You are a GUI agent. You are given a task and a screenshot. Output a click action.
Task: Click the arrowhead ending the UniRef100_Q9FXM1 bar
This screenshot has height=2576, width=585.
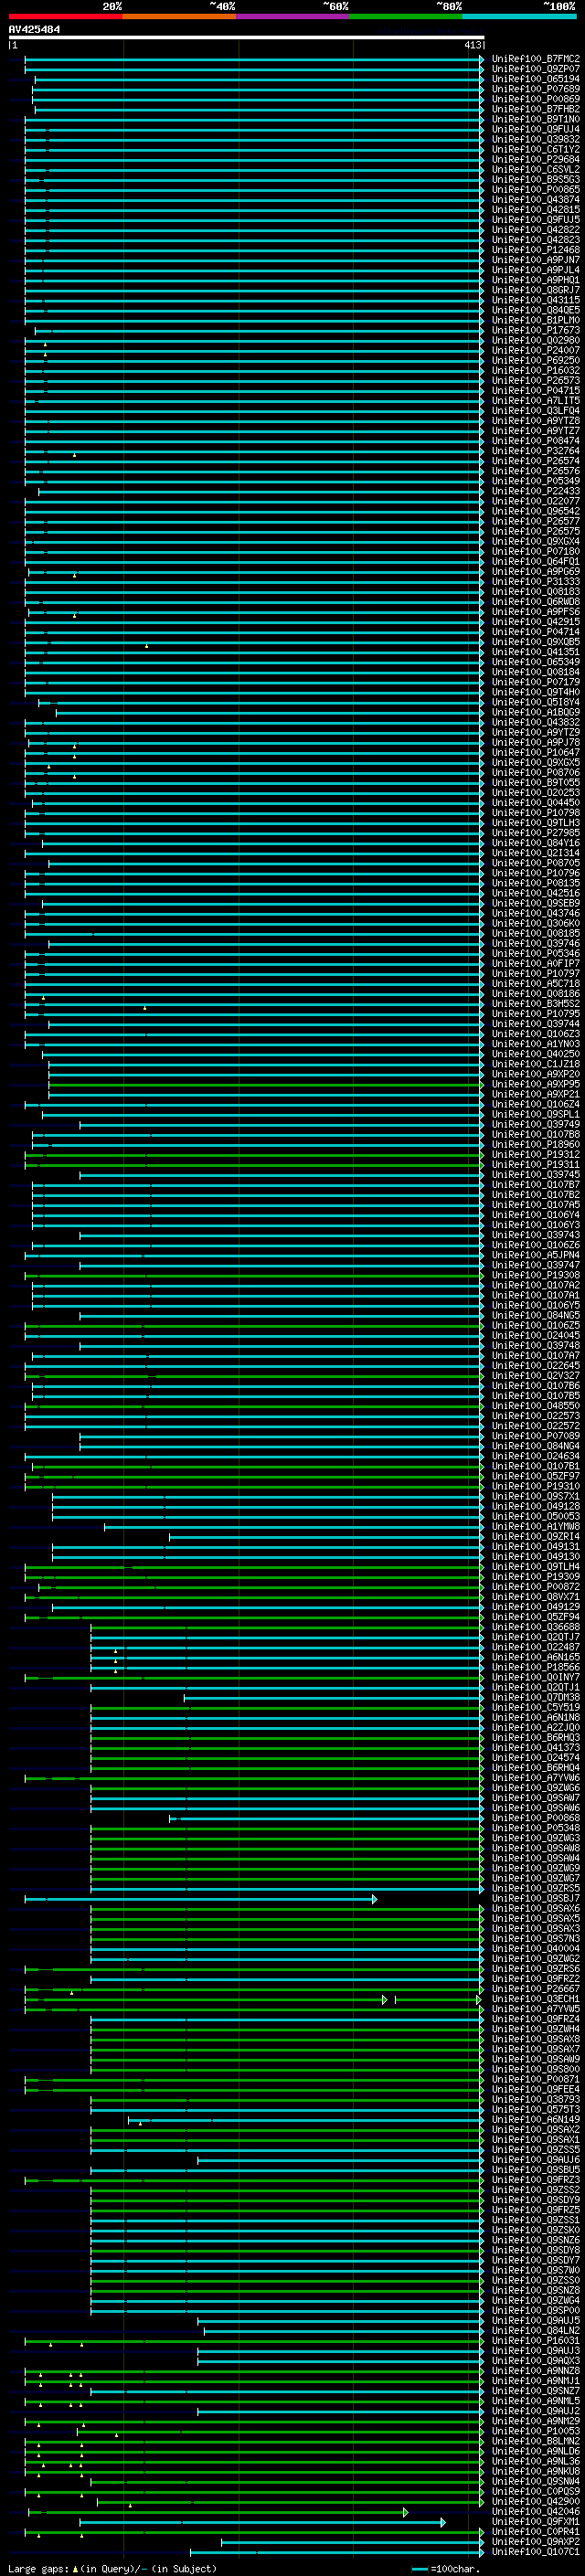(443, 2523)
